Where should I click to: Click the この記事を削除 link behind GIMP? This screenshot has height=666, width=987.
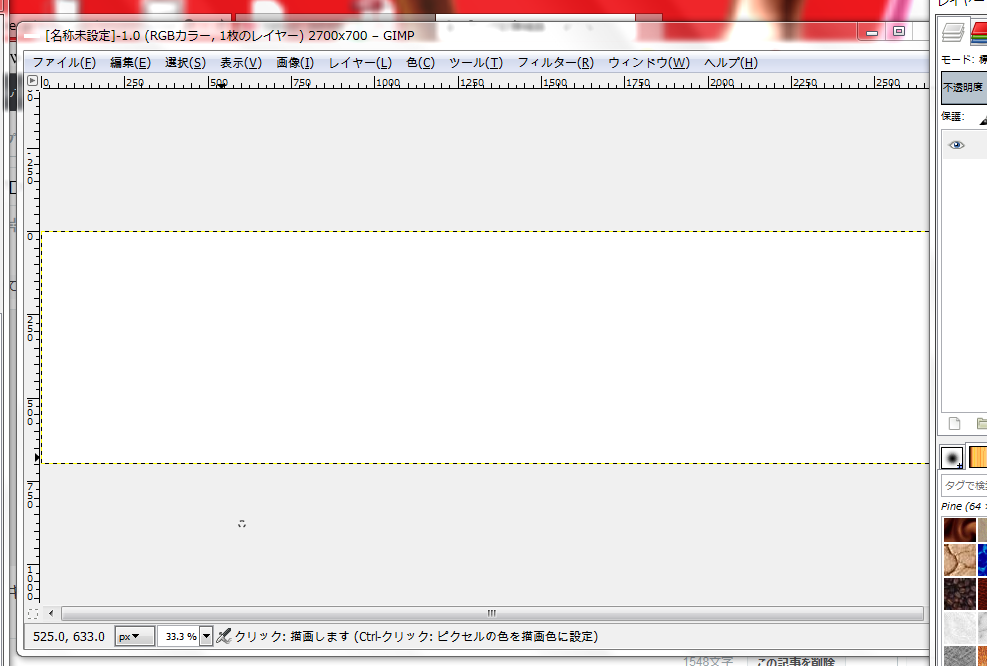coord(795,661)
